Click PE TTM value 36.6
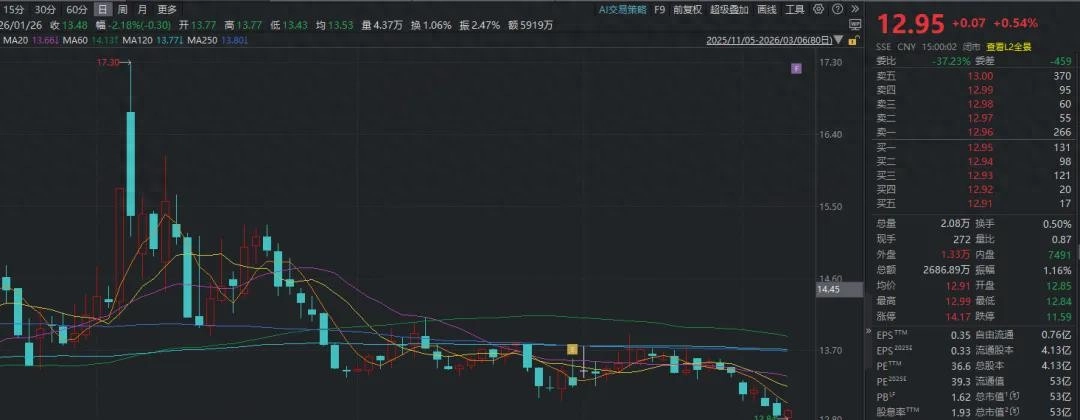 (x=961, y=366)
